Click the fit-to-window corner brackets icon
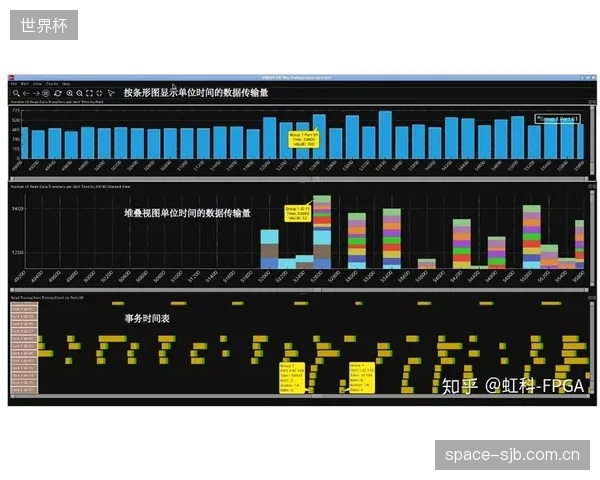 point(89,93)
